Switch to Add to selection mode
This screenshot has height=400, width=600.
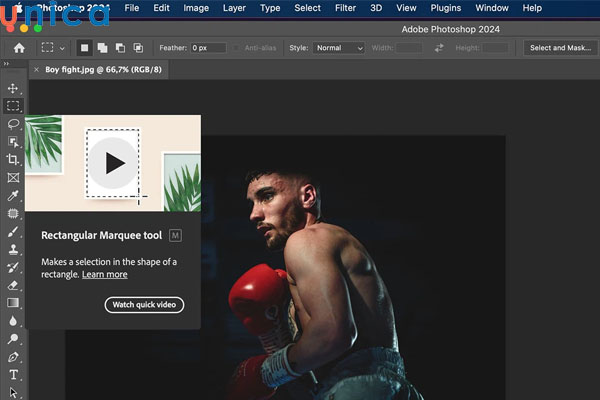102,47
